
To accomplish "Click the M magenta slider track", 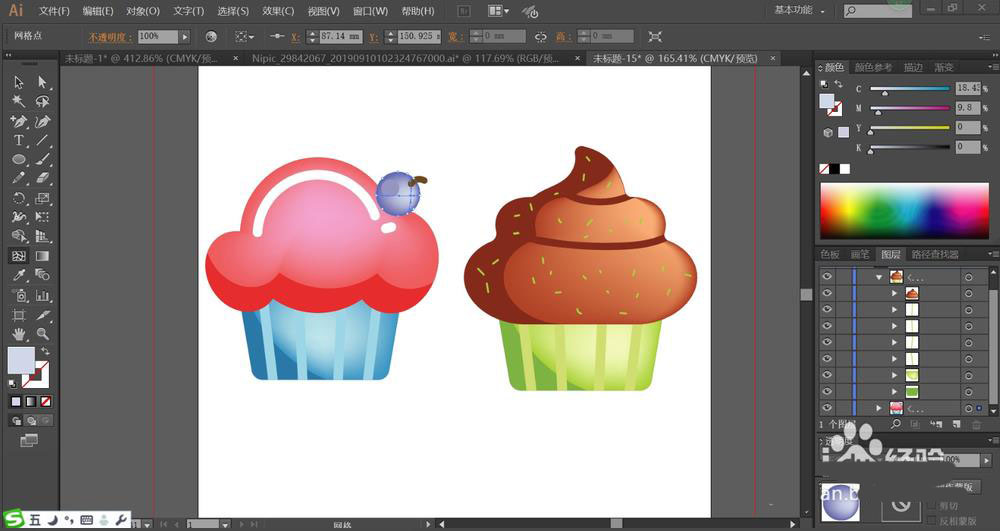I will pos(910,108).
